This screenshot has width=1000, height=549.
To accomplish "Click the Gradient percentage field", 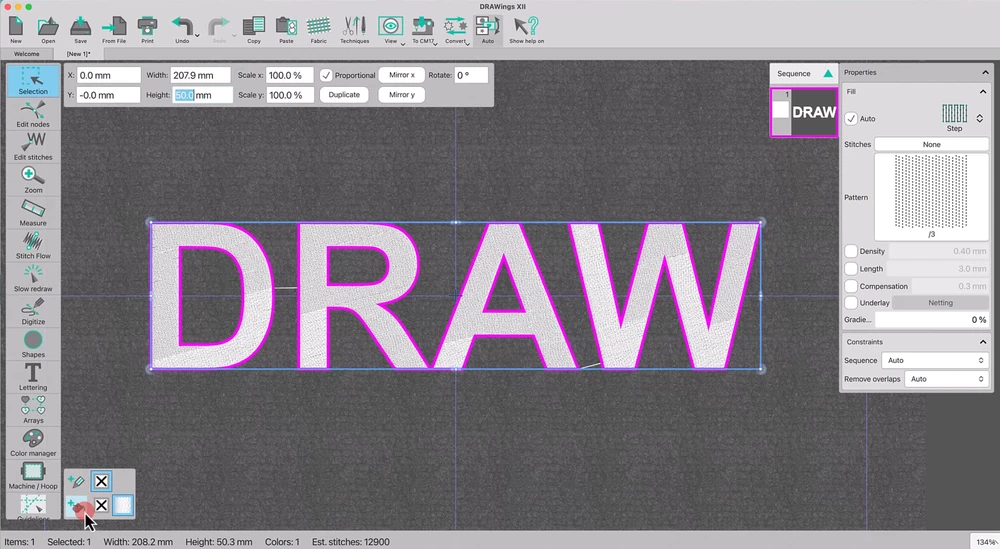I will click(931, 320).
